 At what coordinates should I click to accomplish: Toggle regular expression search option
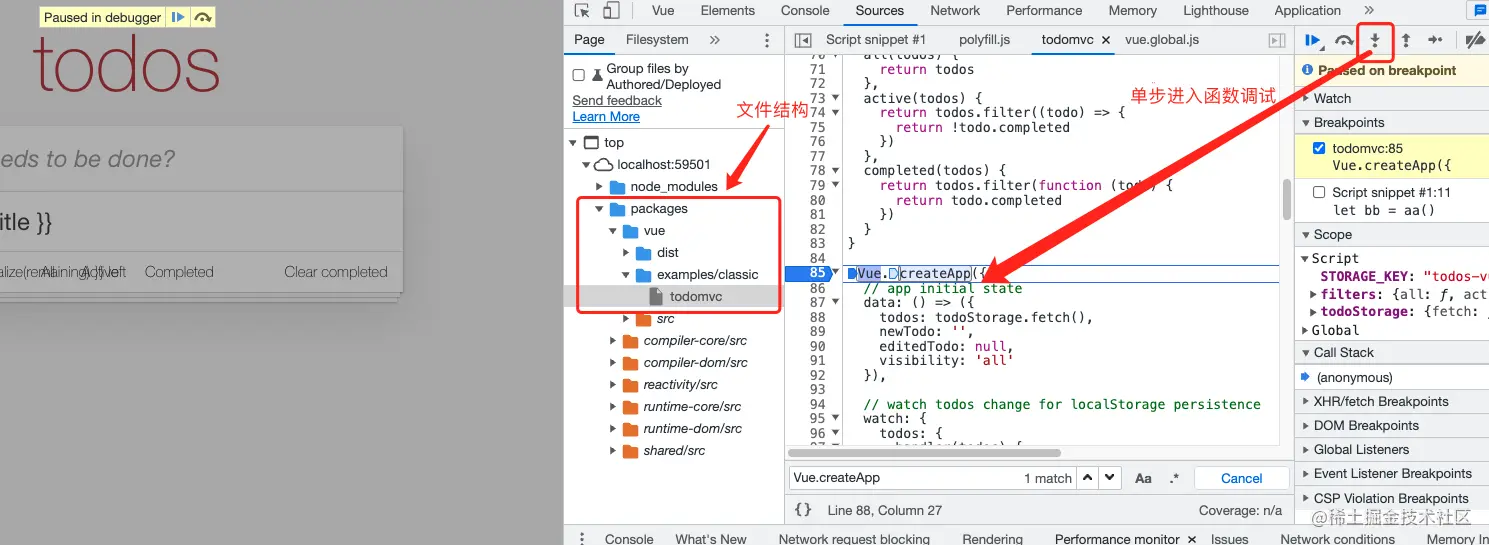coord(1174,478)
